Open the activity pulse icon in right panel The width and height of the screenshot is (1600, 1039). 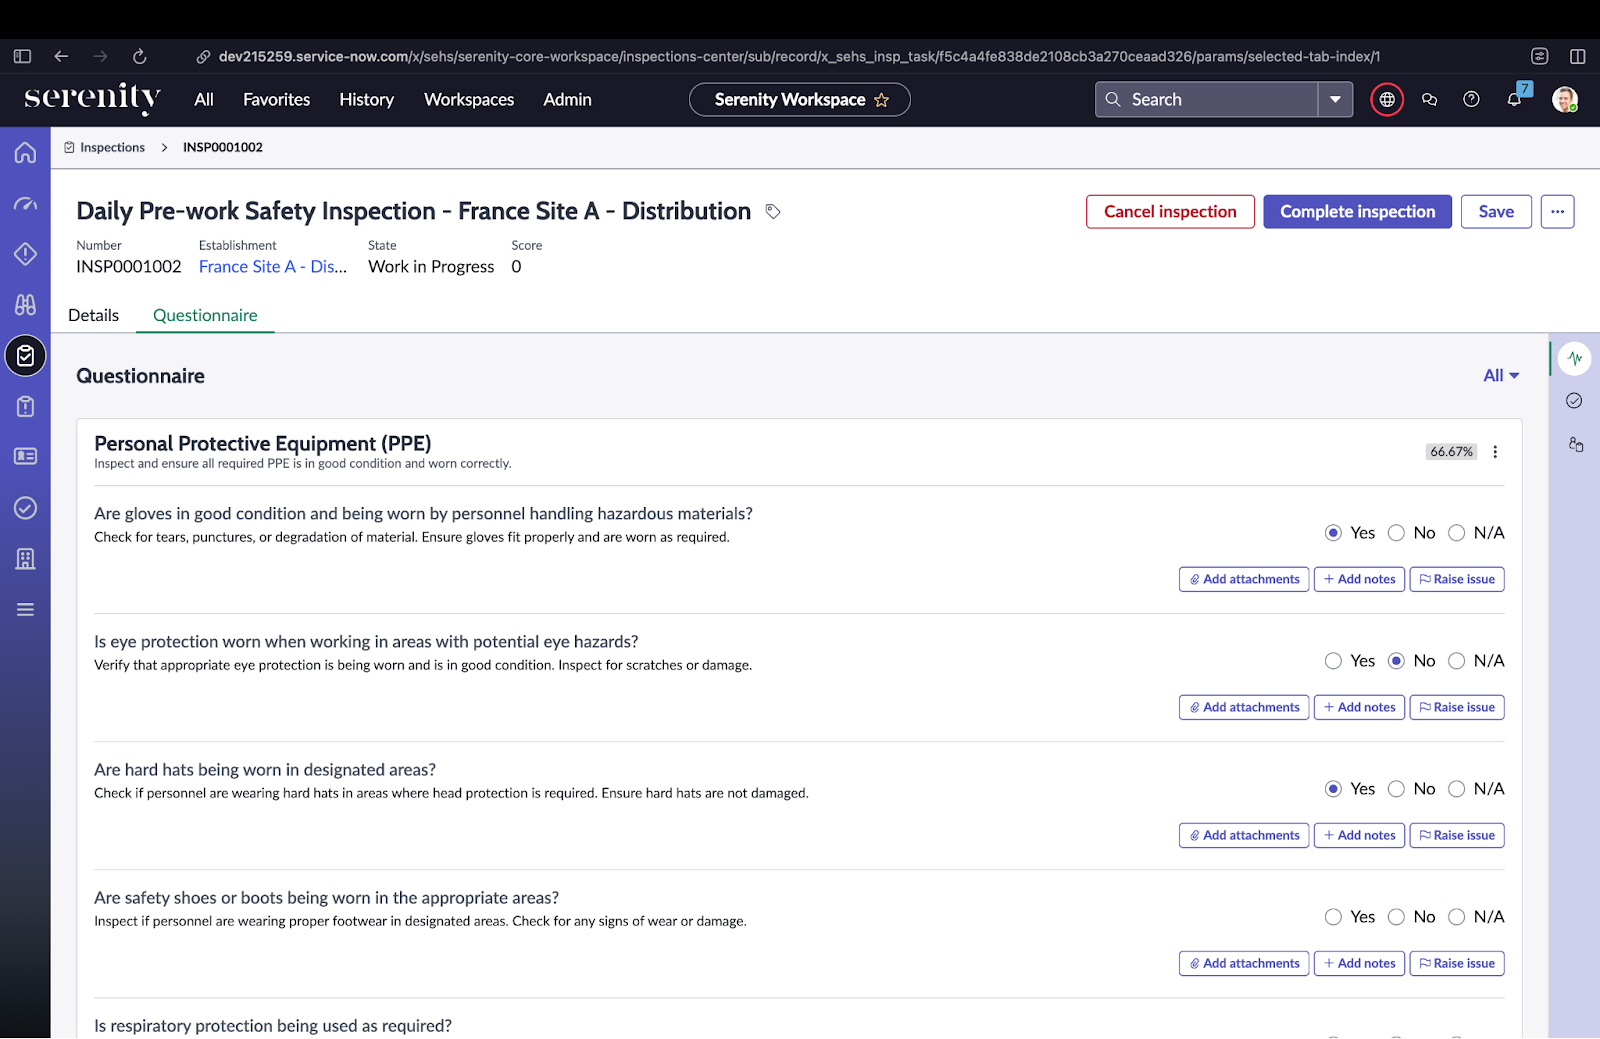point(1575,358)
